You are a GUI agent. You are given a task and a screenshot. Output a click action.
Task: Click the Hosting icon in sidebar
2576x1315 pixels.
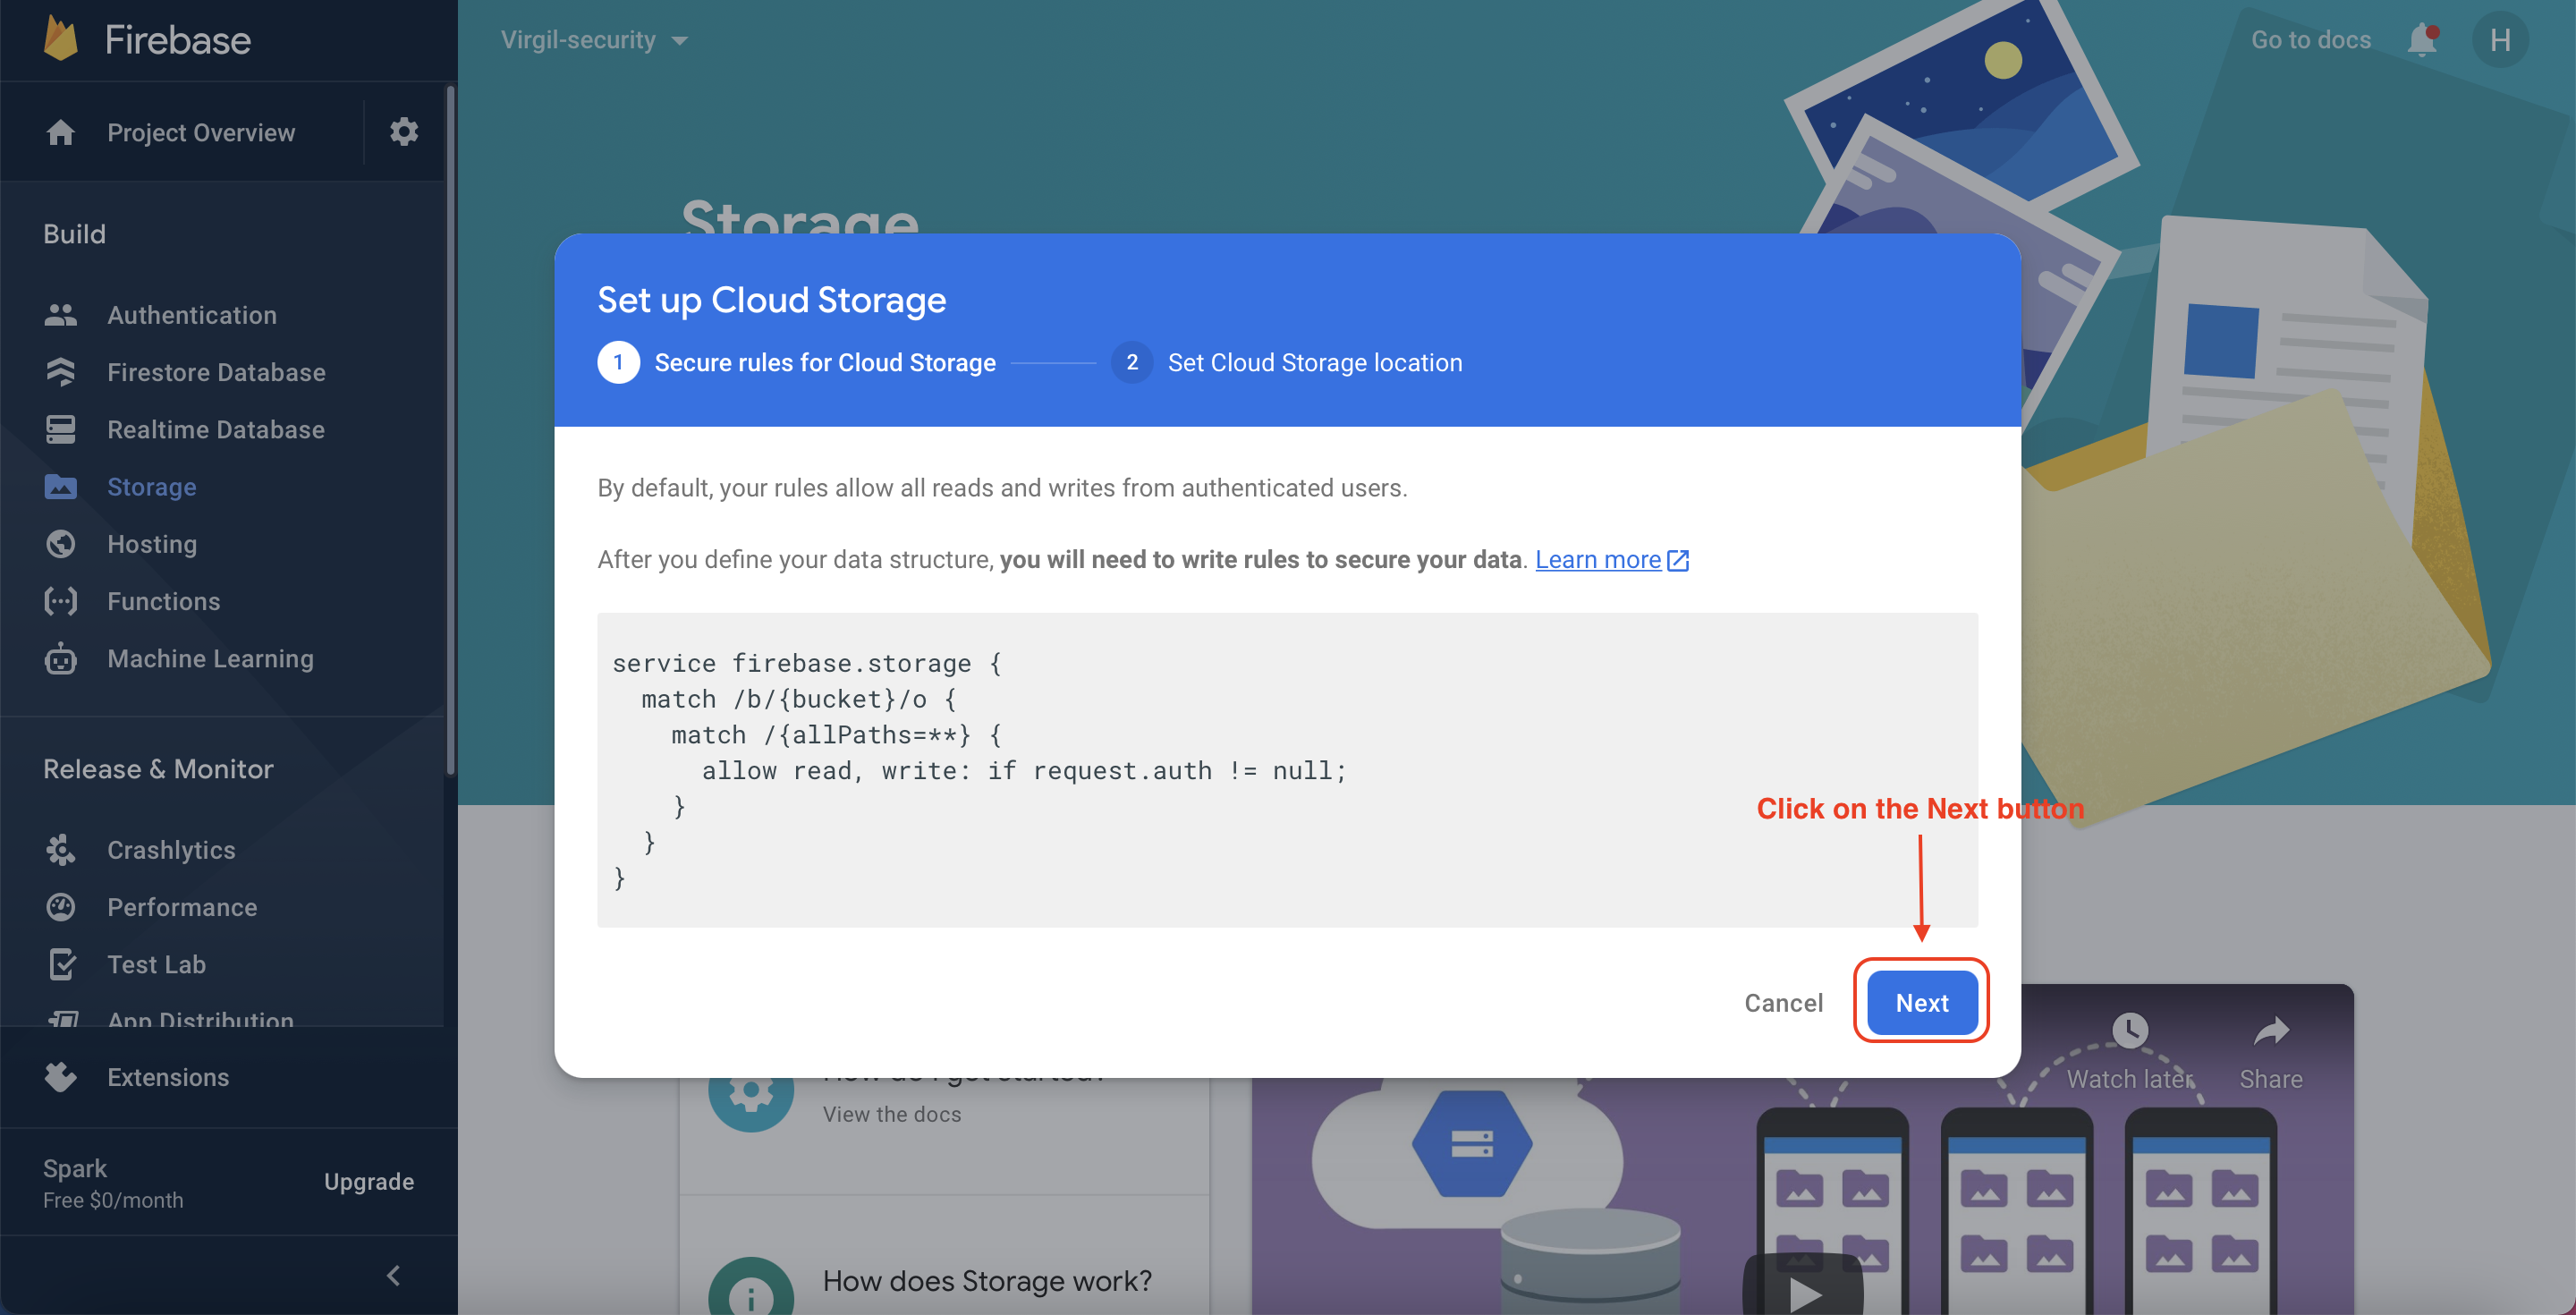[x=61, y=544]
